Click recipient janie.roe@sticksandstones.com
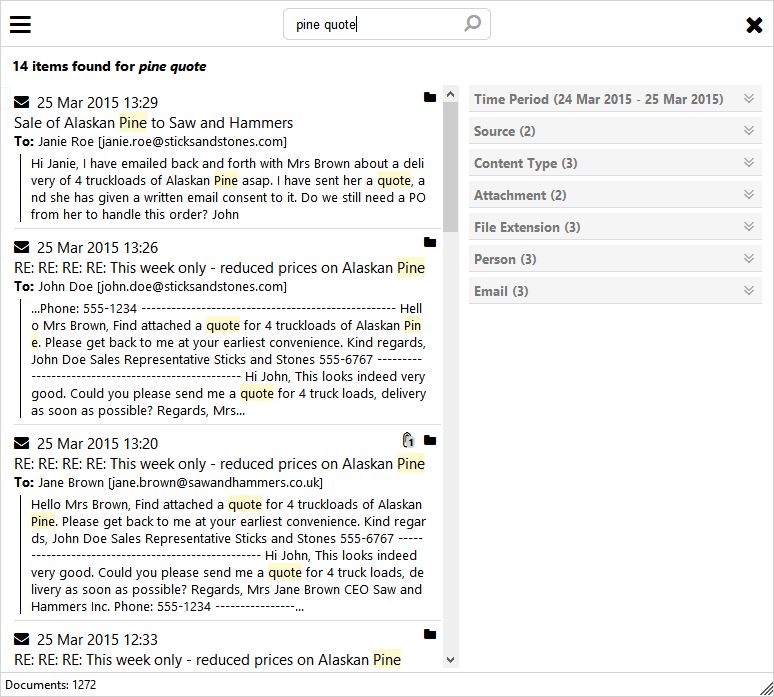This screenshot has width=774, height=697. coord(193,142)
